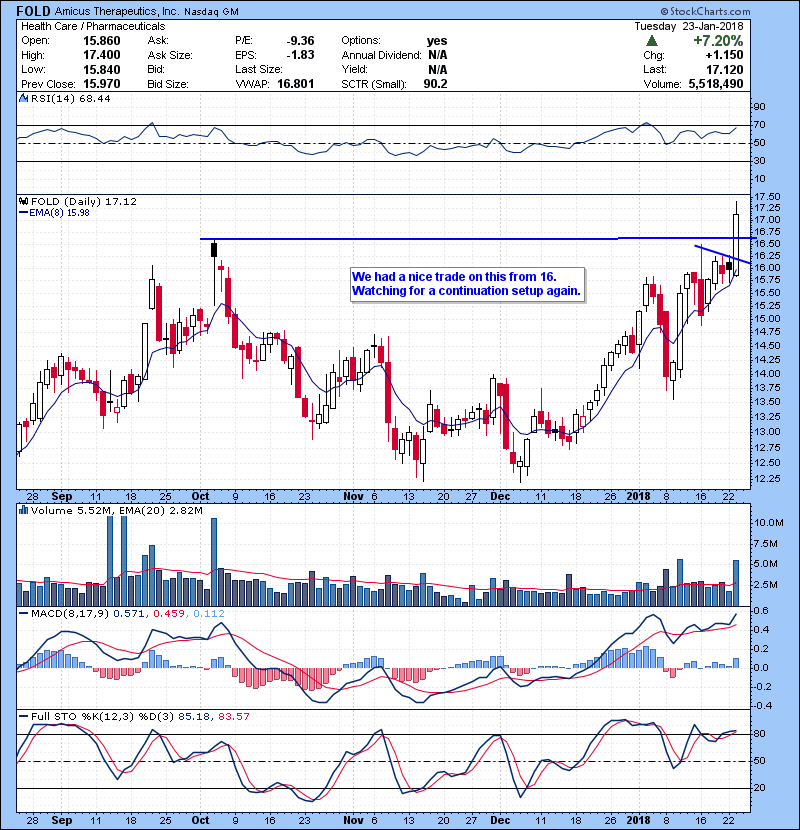Select the Prev Close value 15.970
The width and height of the screenshot is (800, 830).
(x=102, y=84)
